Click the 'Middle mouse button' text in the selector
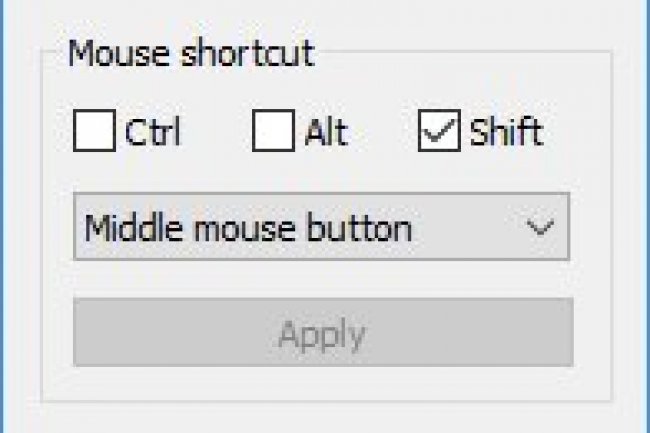Screen dimensions: 650x433 [x=248, y=228]
